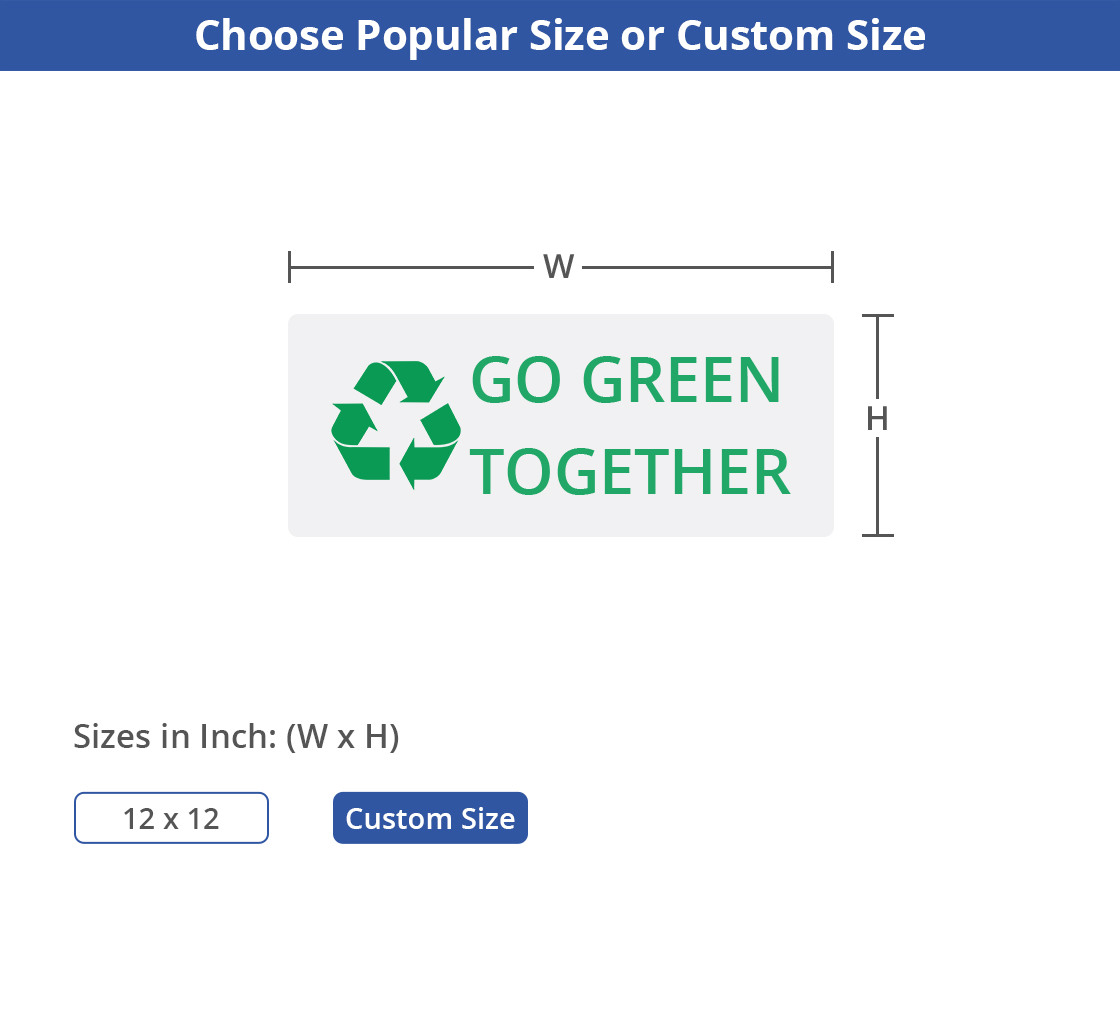
Task: Click the "GO GREEN" text on the sign
Action: [x=627, y=381]
